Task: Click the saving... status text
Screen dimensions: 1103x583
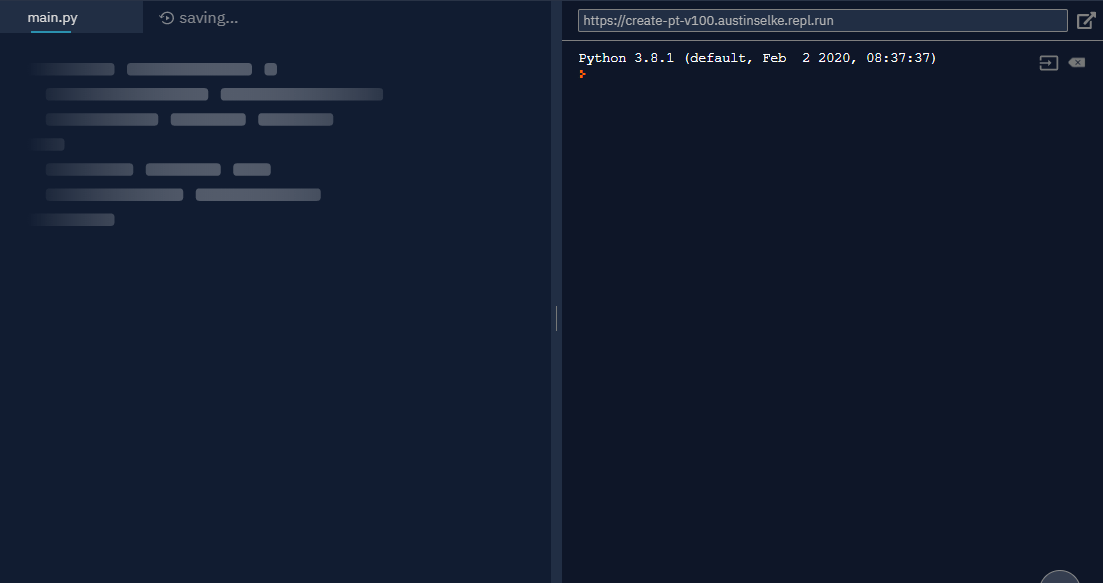Action: coord(208,18)
